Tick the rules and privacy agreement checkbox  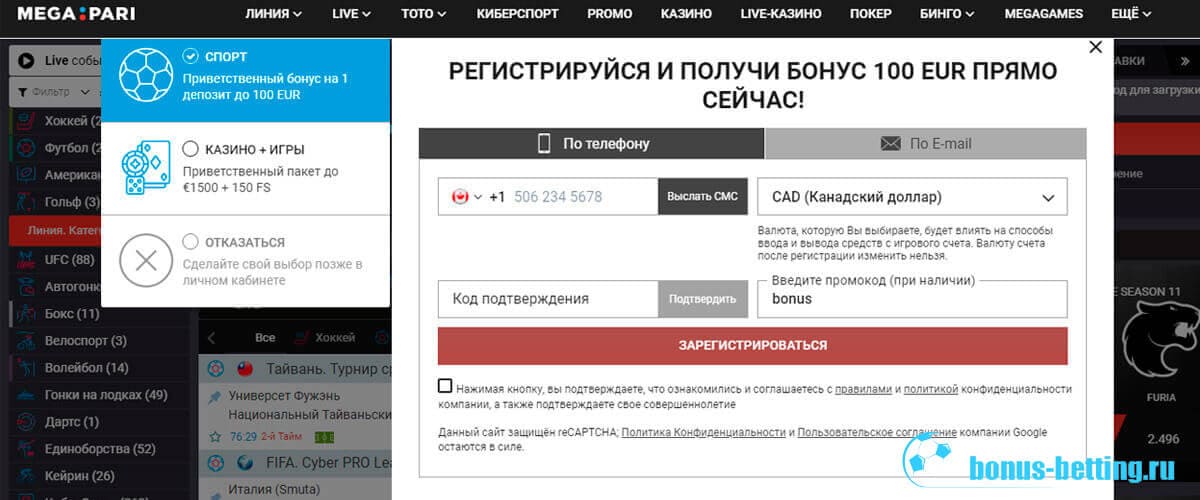tap(445, 387)
